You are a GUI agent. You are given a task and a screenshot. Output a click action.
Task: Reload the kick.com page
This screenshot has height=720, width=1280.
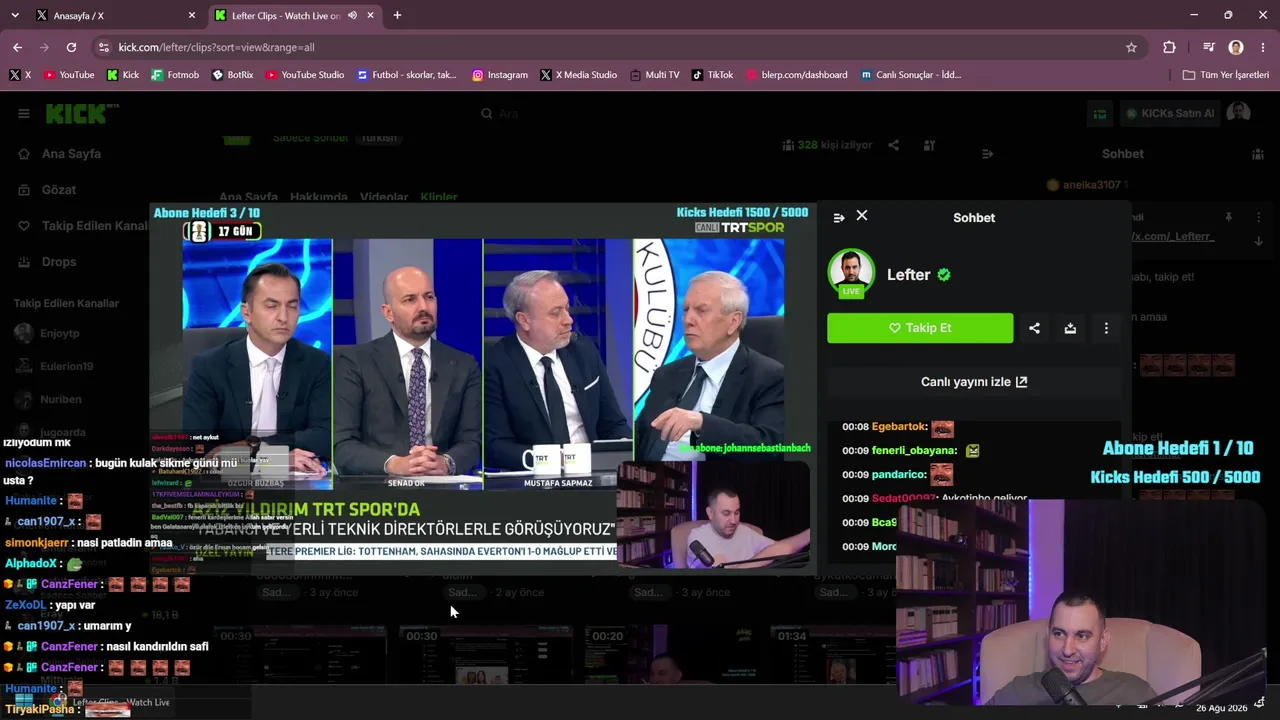[x=71, y=47]
